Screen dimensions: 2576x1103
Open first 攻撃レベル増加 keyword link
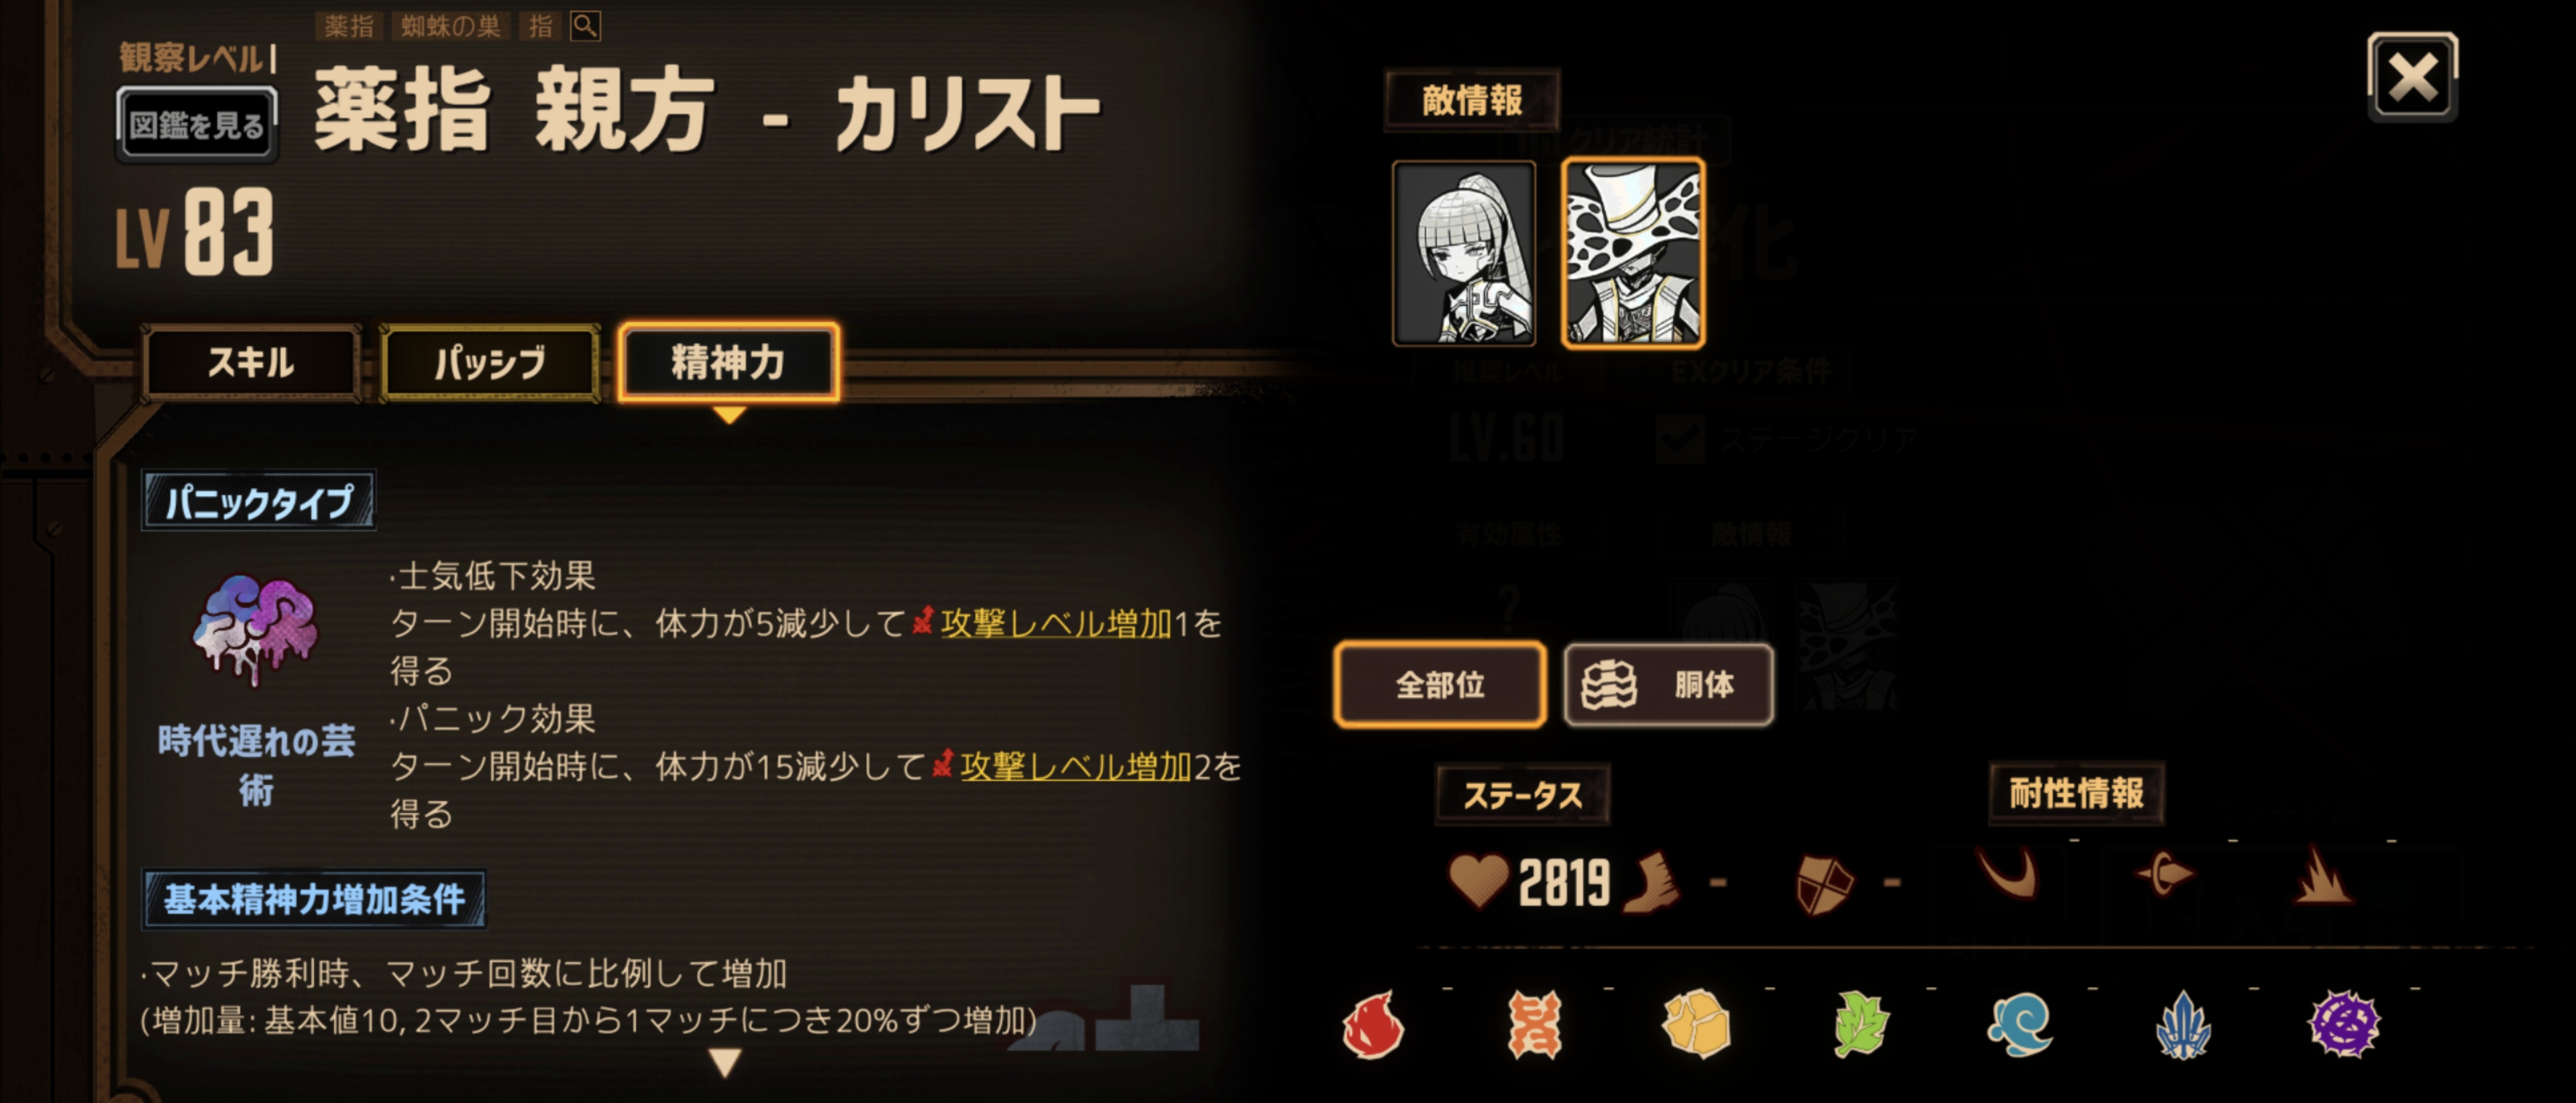click(1055, 624)
